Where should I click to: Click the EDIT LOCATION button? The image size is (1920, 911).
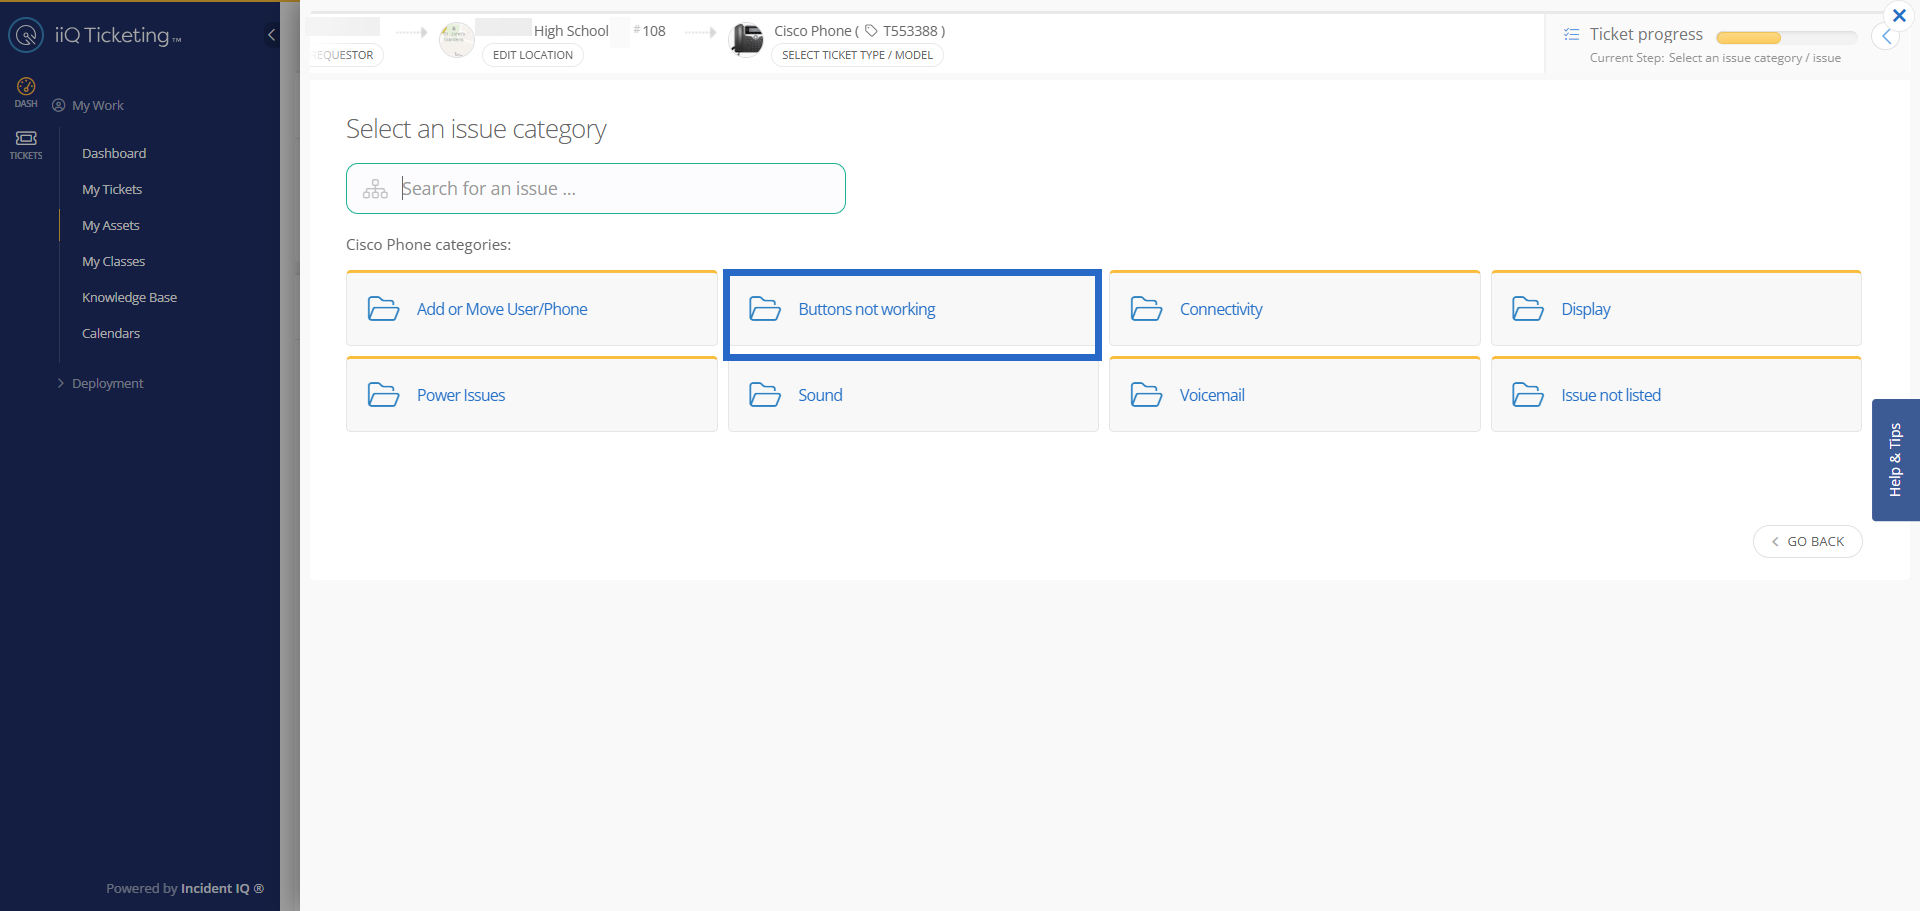coord(532,55)
